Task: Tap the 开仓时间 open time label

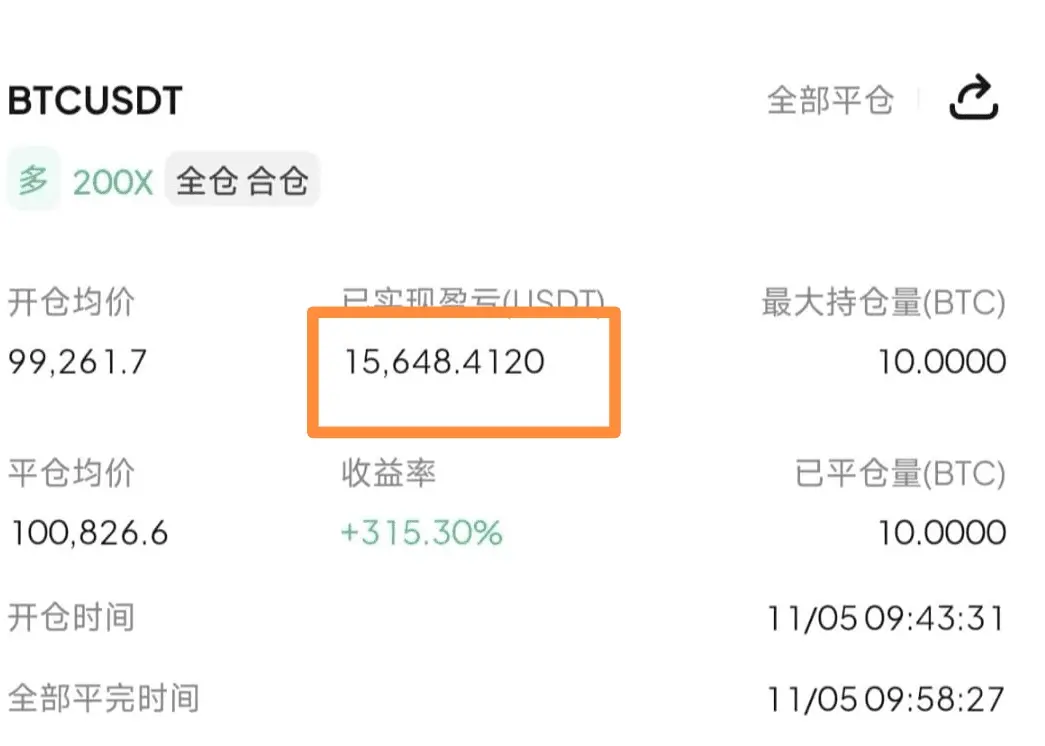Action: pos(72,617)
